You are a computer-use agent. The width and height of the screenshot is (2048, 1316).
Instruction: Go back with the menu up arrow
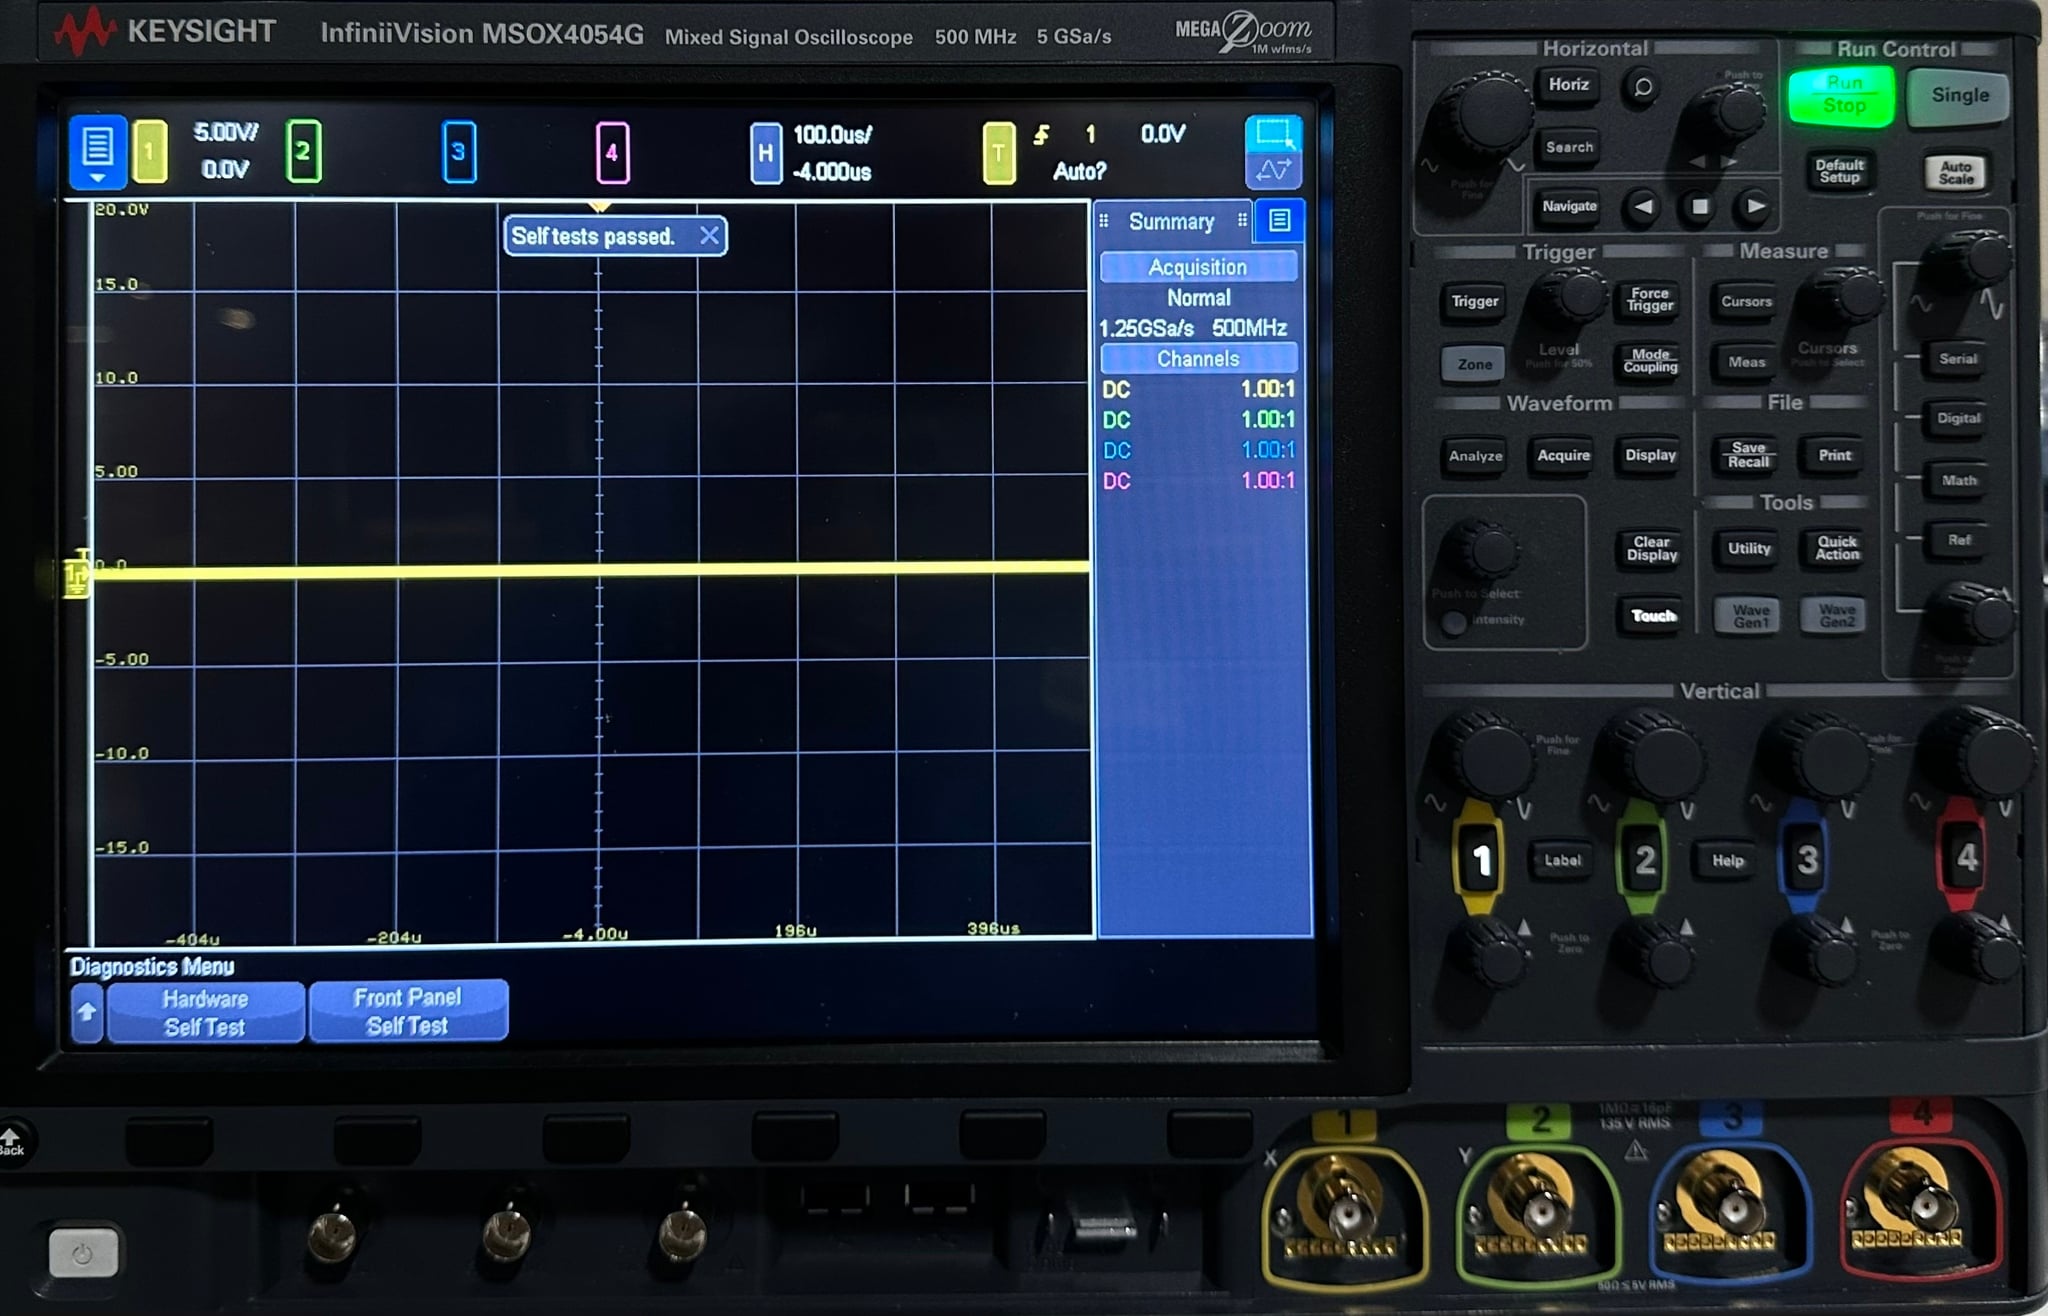pos(87,1012)
